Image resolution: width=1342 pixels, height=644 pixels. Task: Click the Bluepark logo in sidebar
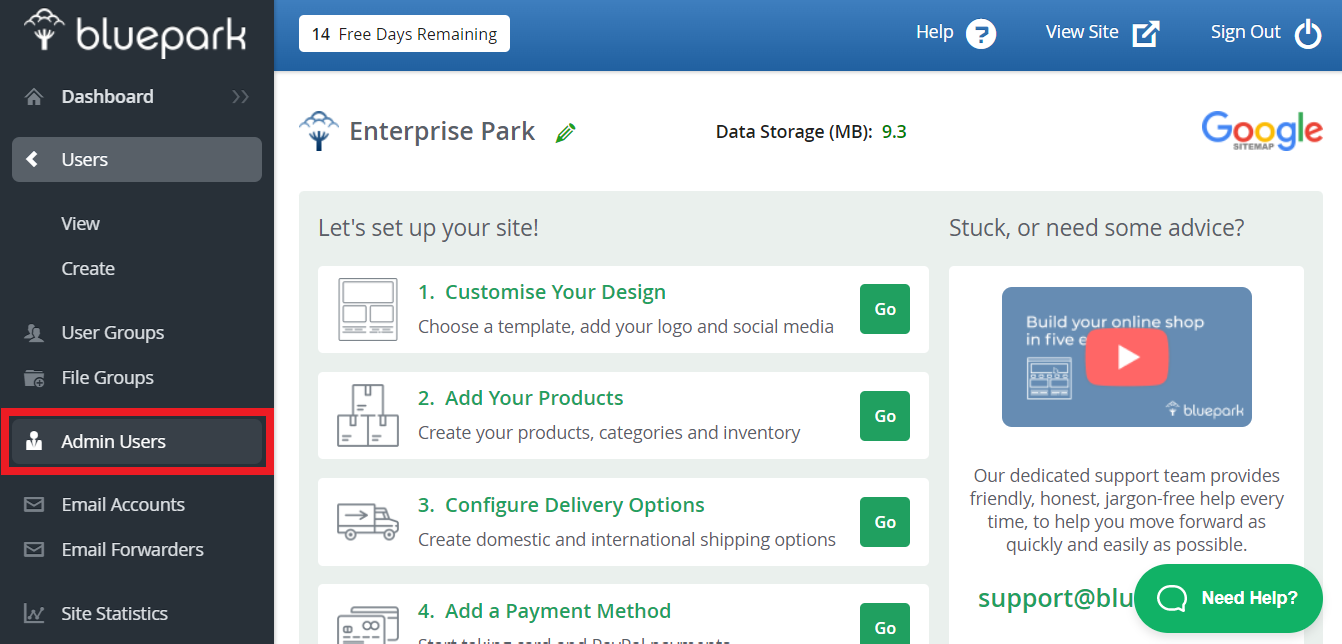pos(136,34)
